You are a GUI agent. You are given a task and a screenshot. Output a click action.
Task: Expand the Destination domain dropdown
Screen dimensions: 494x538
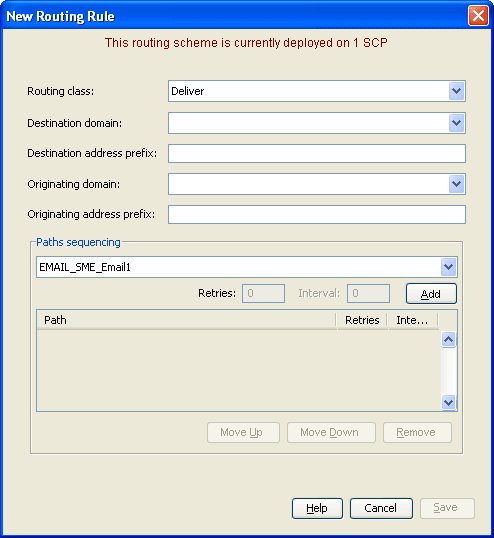[x=457, y=123]
